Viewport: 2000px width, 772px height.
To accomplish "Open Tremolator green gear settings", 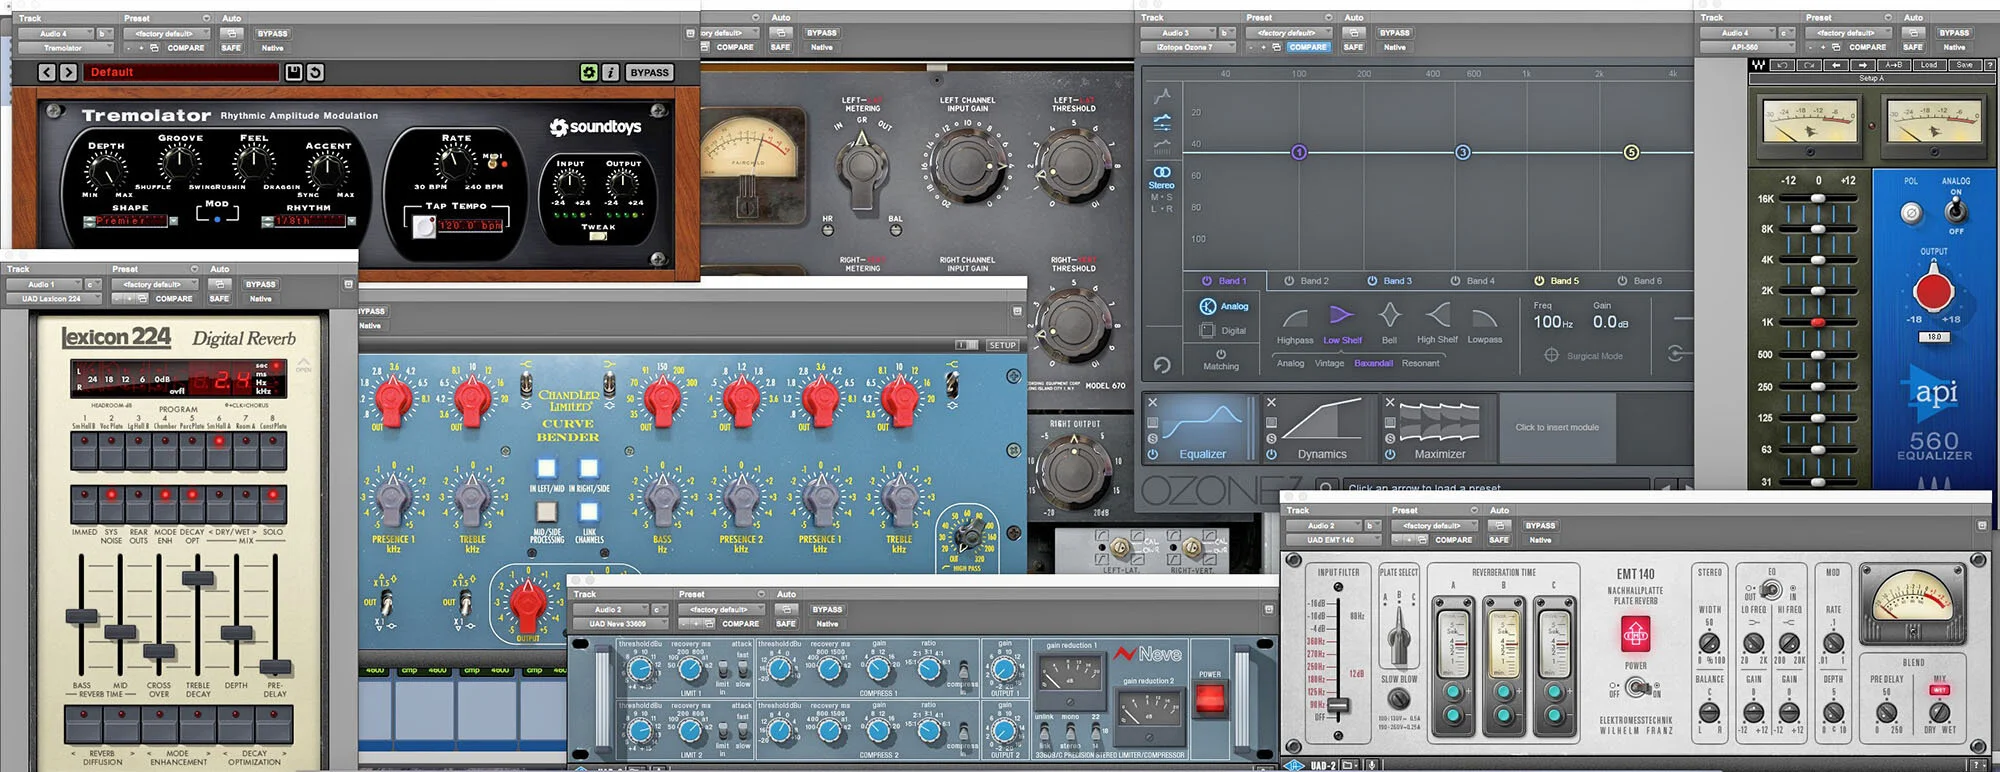I will coord(589,72).
